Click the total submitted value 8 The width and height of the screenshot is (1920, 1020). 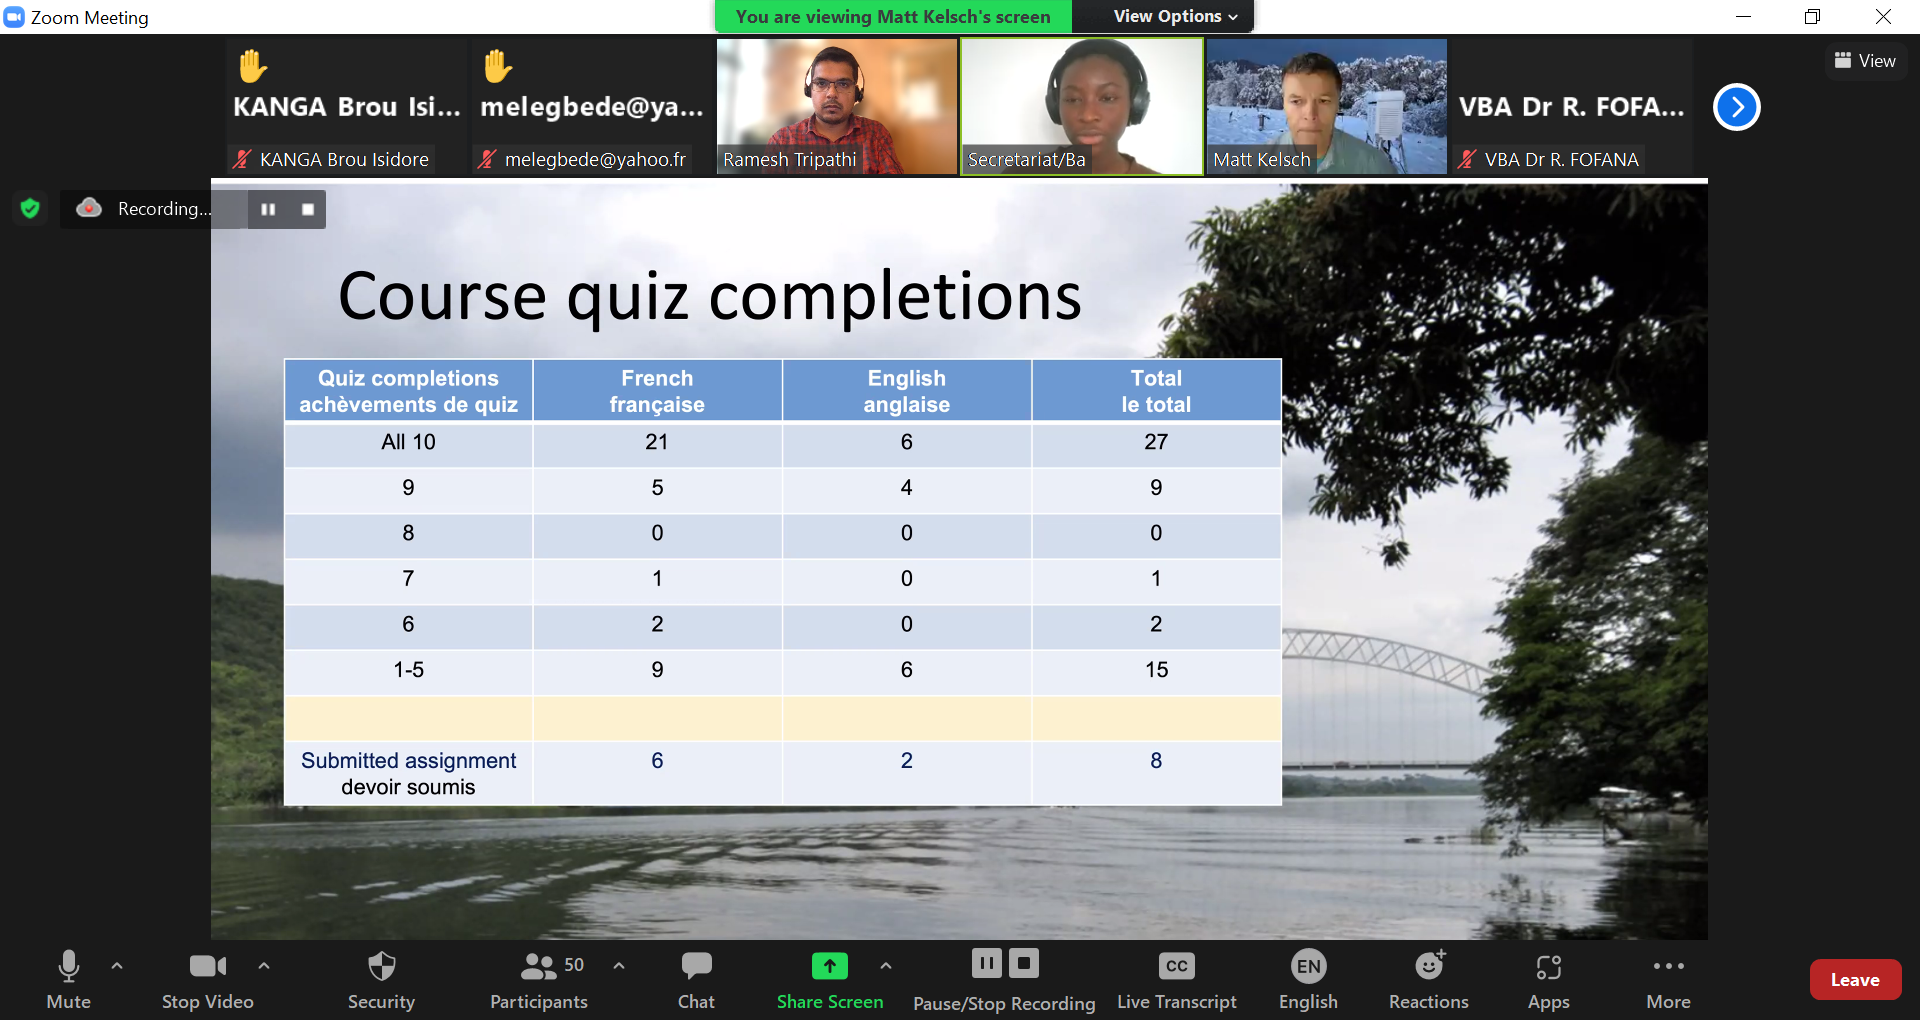point(1156,761)
